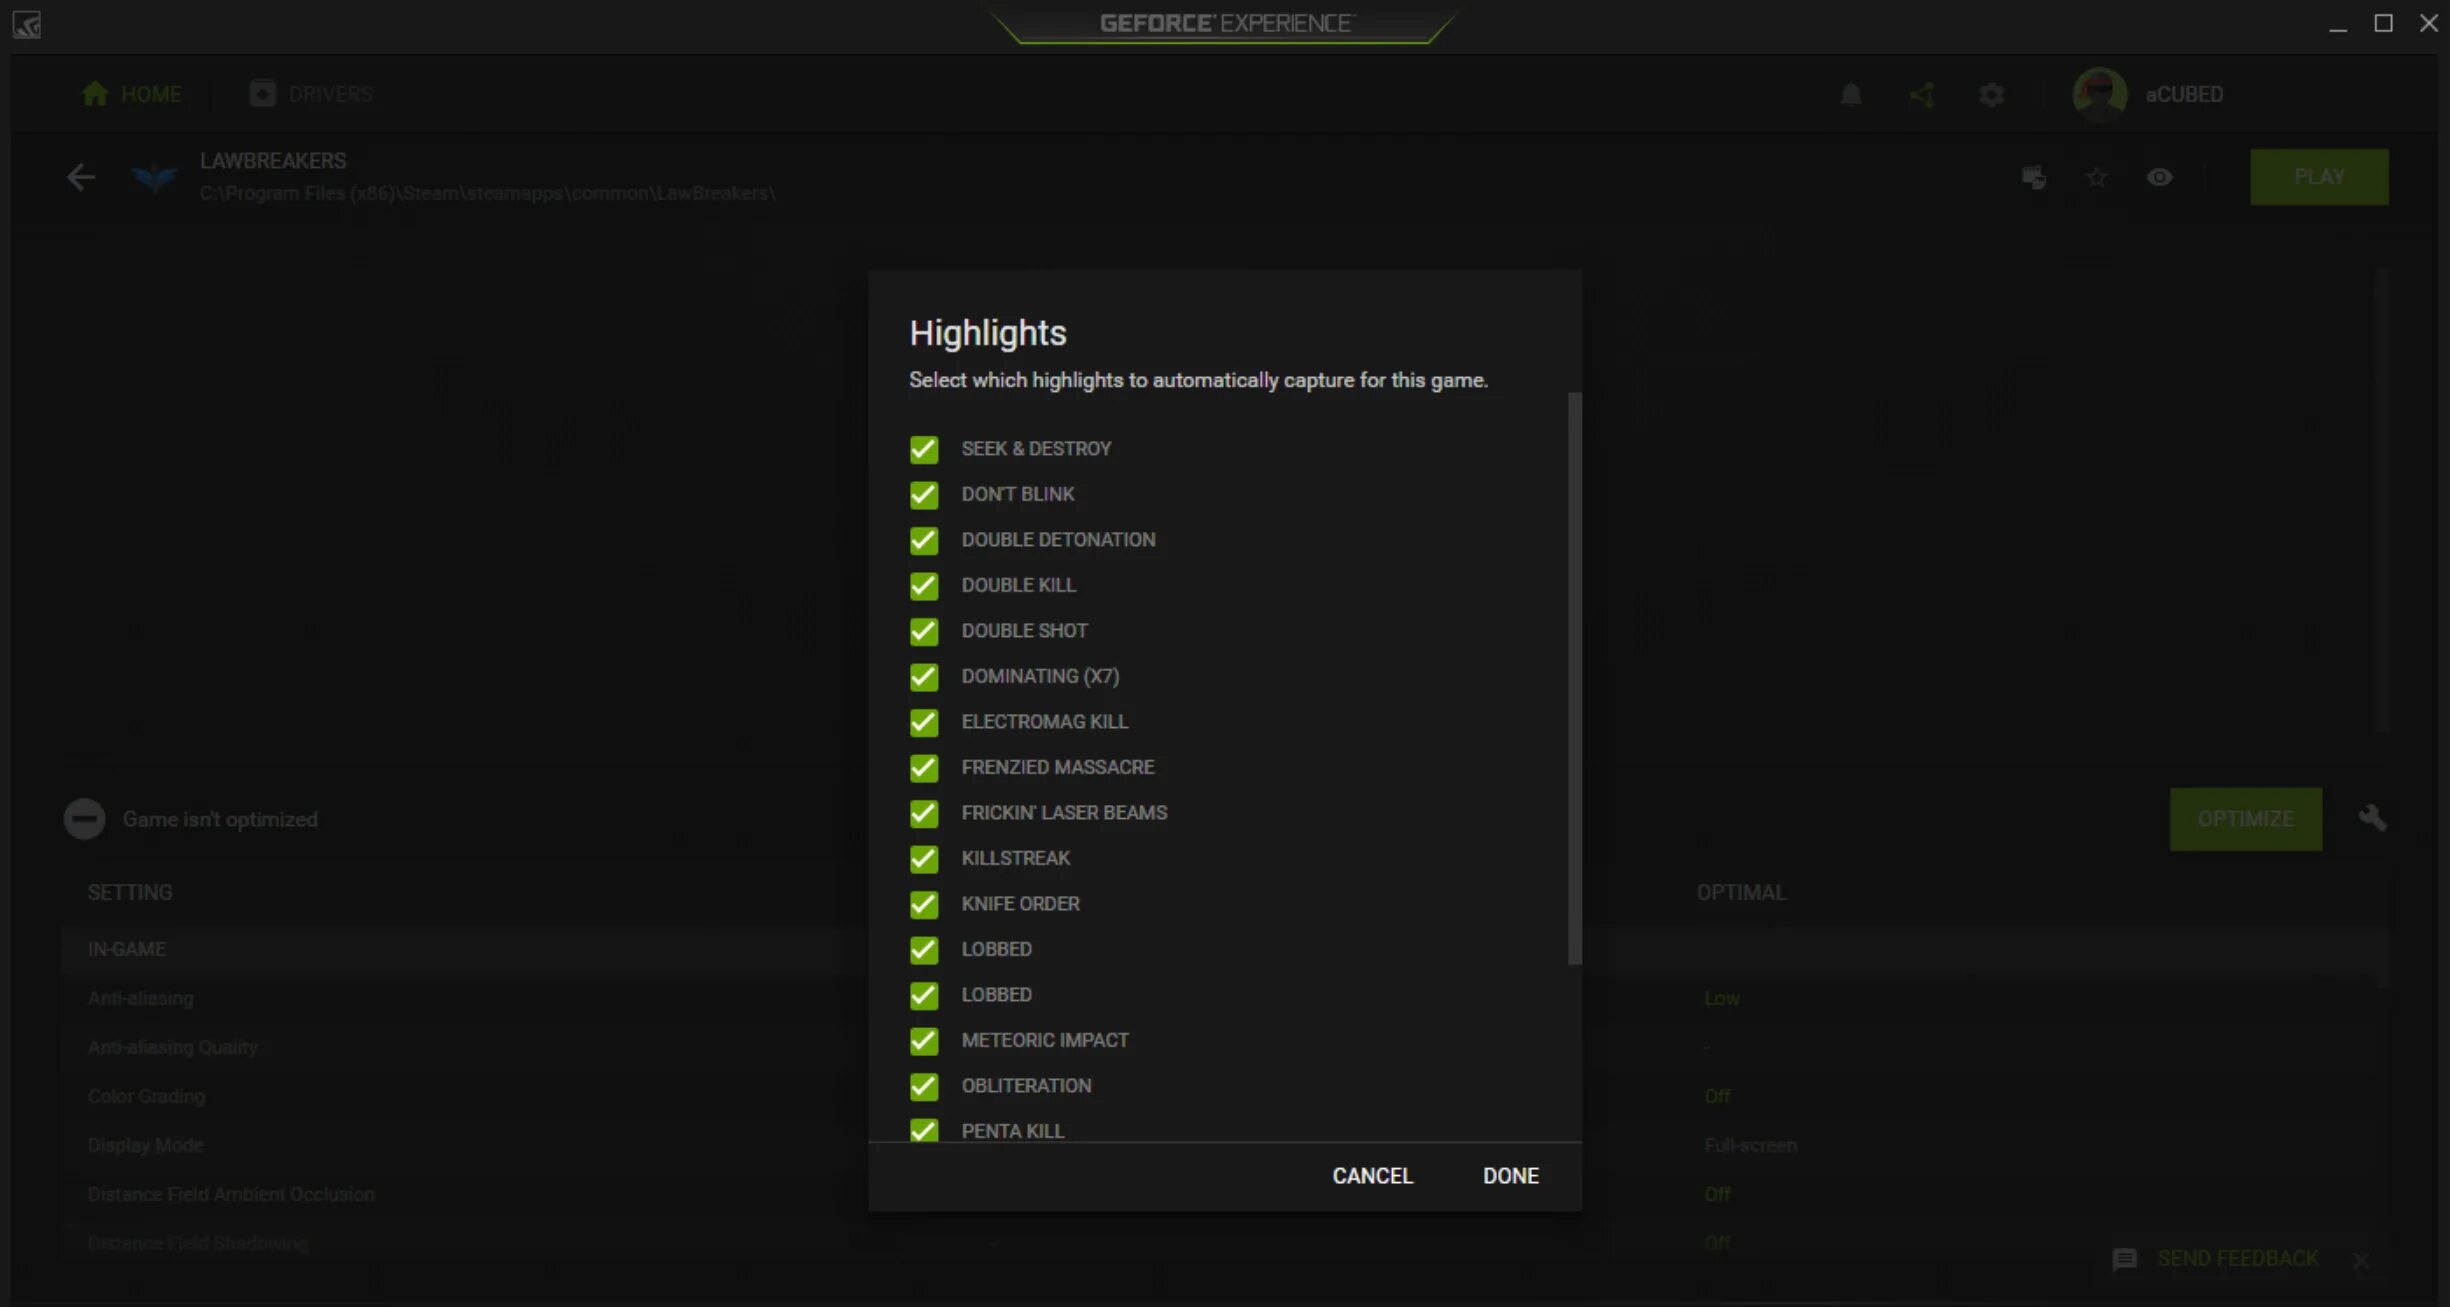Image resolution: width=2450 pixels, height=1307 pixels.
Task: Uncheck the SEEK & DESTROY highlight
Action: tap(924, 449)
